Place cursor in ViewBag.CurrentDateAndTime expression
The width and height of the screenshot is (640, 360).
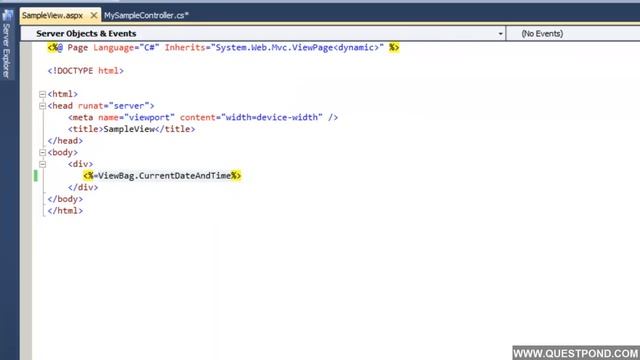(164, 176)
